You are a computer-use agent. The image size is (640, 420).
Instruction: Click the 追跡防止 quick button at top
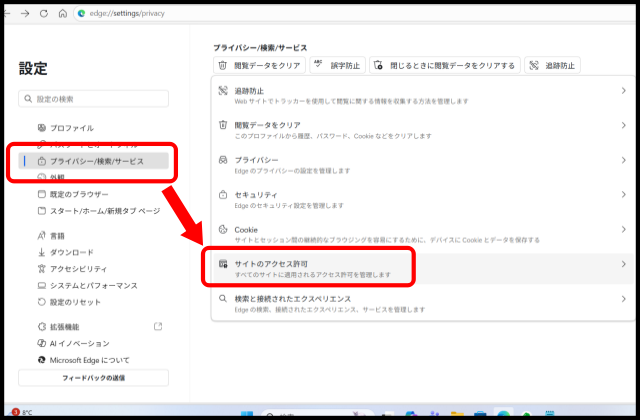[x=552, y=65]
